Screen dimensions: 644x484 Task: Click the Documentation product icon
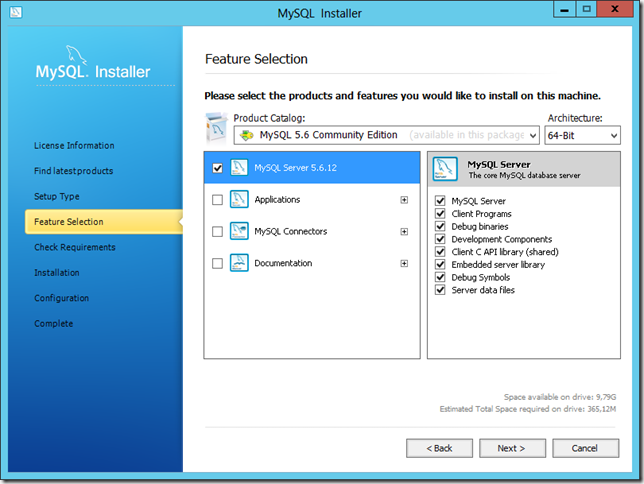click(x=239, y=263)
